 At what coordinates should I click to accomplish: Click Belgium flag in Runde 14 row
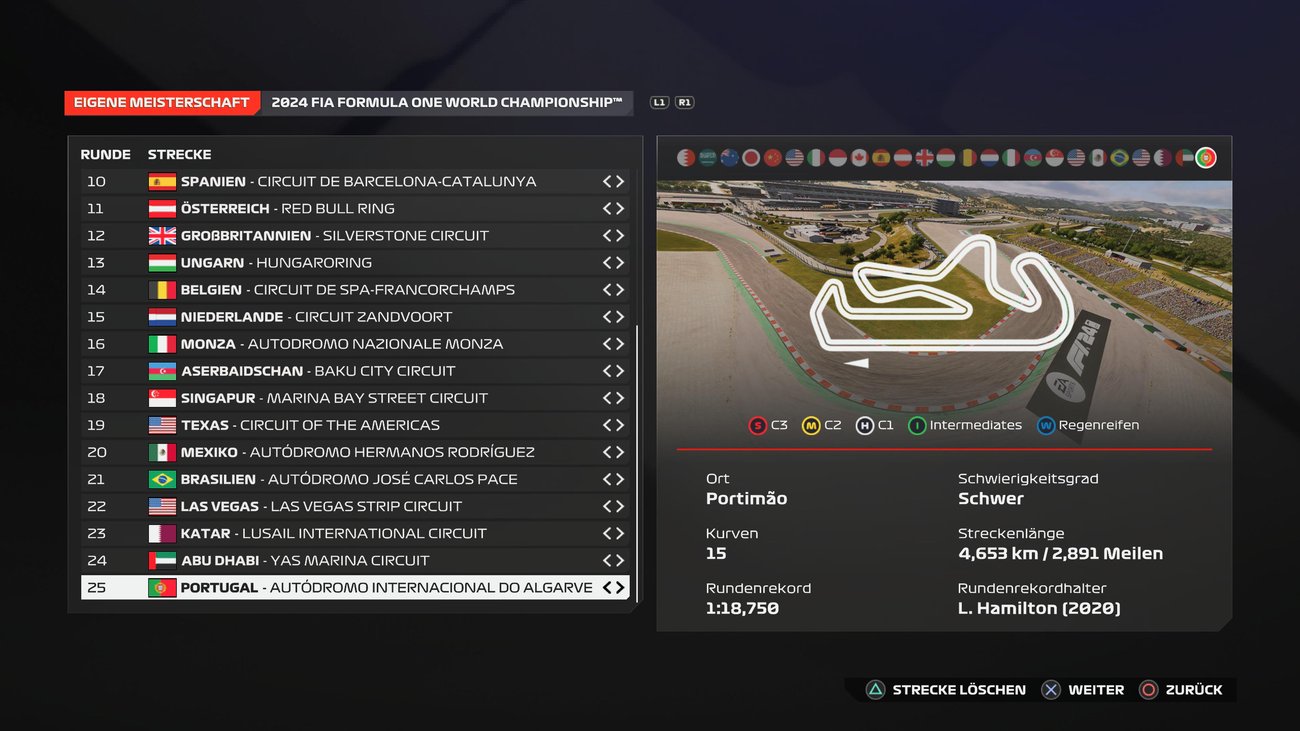(162, 290)
